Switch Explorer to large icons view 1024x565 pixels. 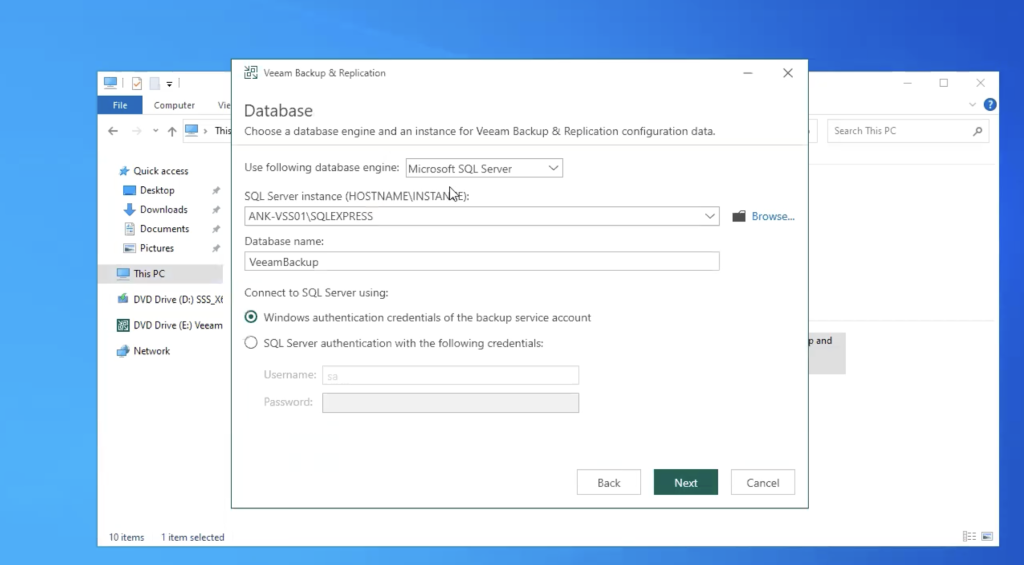coord(987,536)
